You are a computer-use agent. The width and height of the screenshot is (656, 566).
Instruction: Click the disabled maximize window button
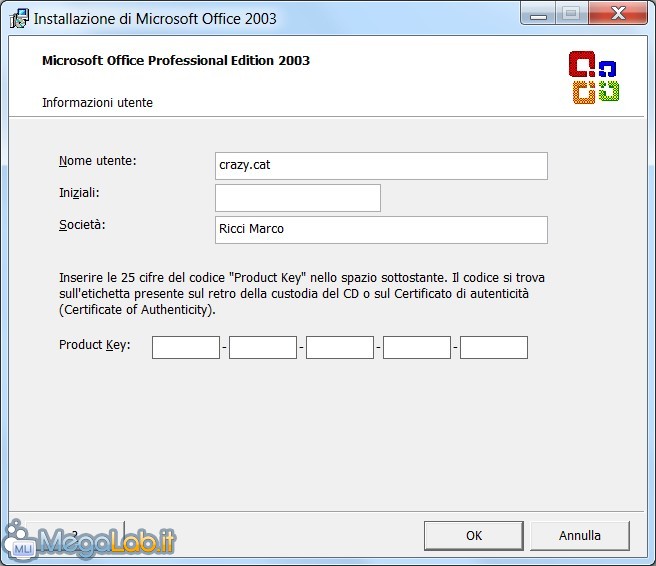click(571, 14)
